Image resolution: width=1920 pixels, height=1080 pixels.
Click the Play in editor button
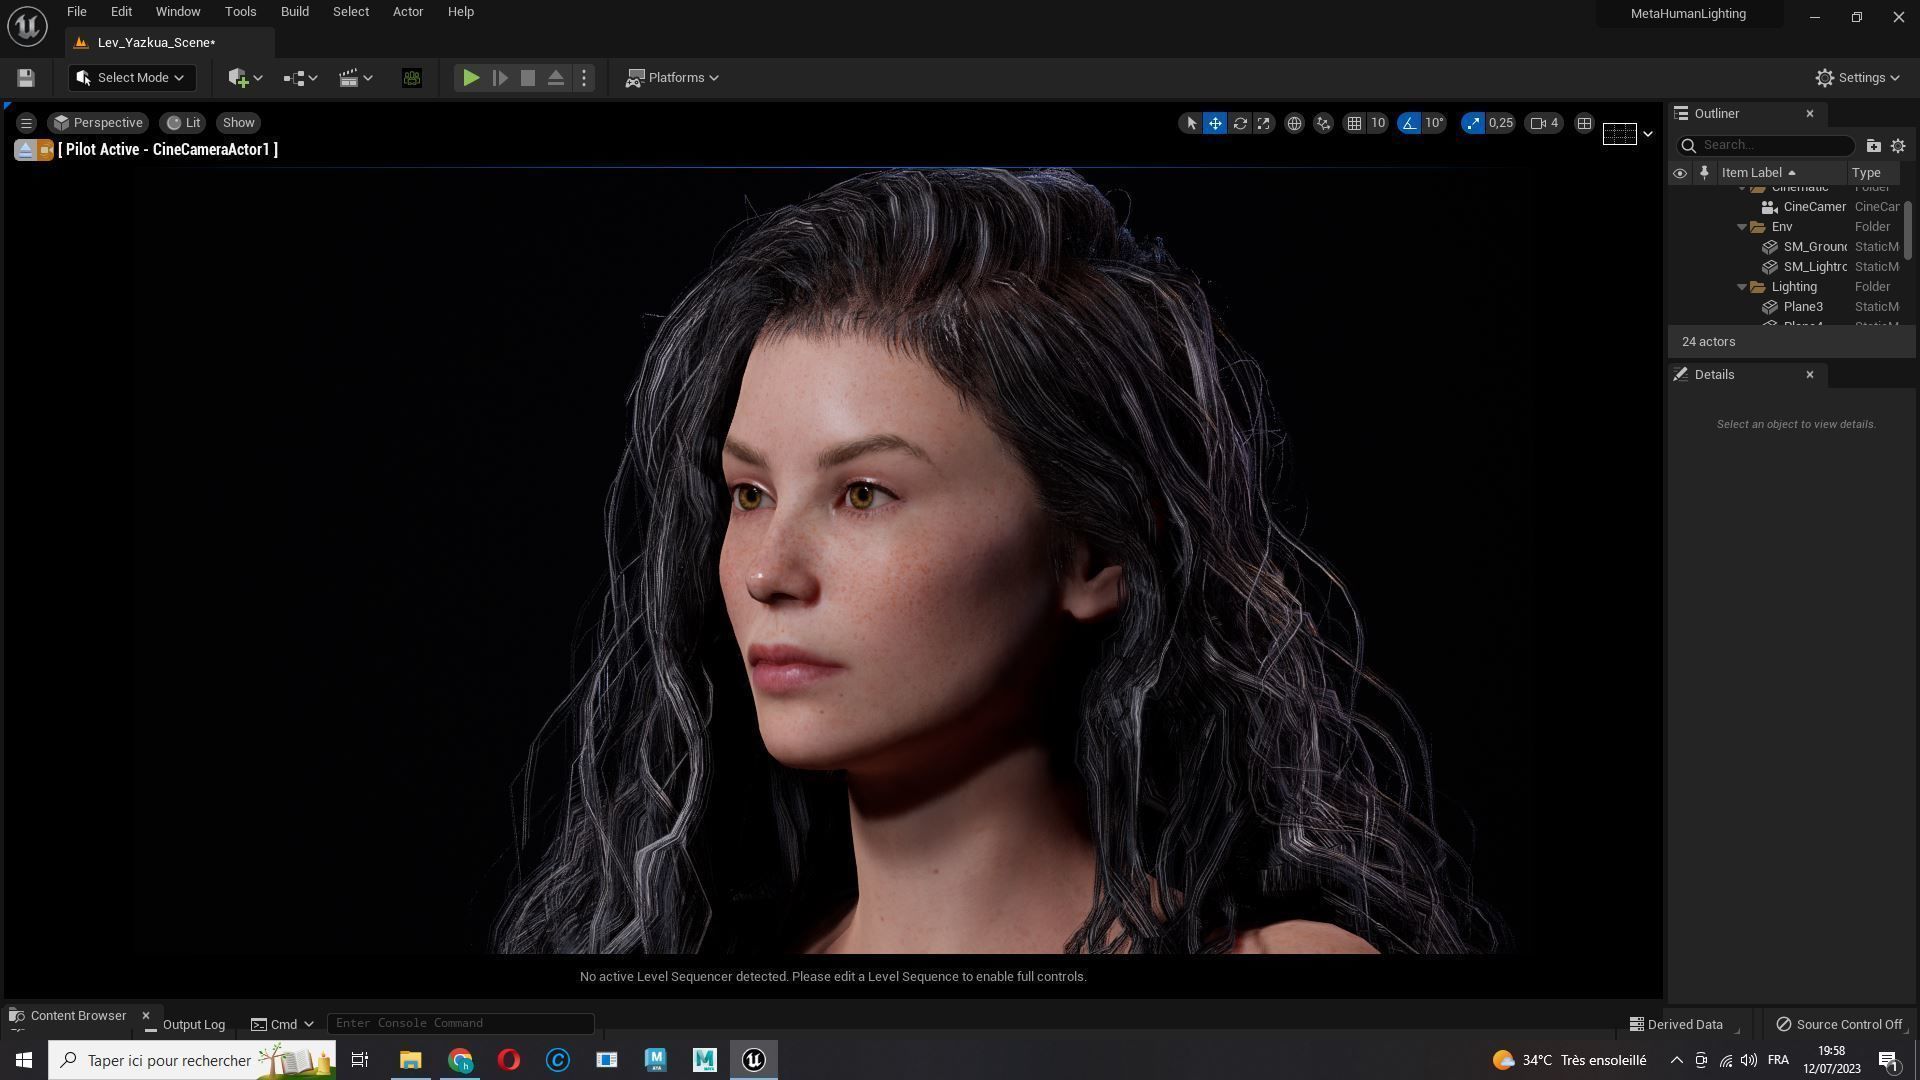click(x=471, y=78)
